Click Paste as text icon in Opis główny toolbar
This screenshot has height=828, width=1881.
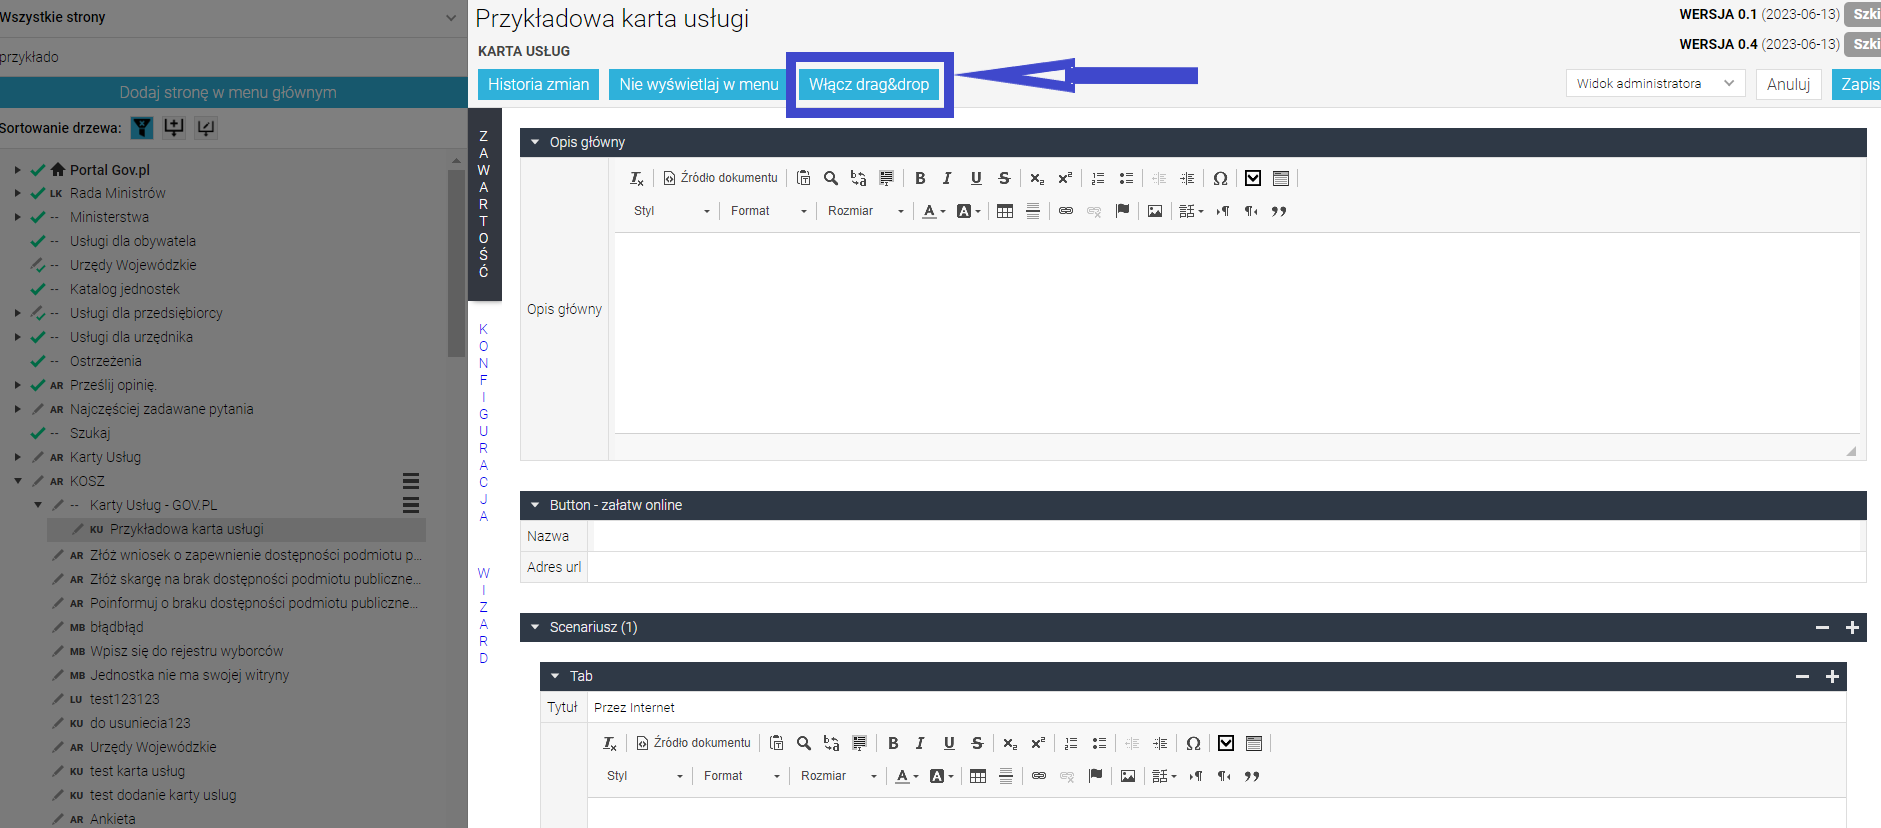(x=803, y=178)
